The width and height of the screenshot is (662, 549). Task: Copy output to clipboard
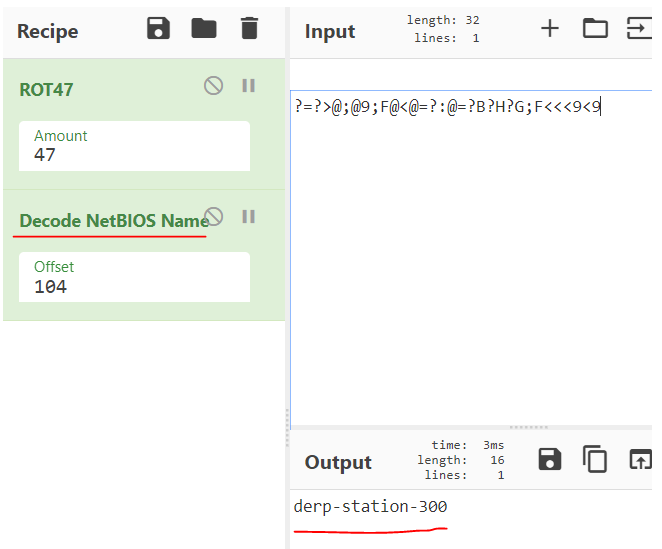point(595,459)
